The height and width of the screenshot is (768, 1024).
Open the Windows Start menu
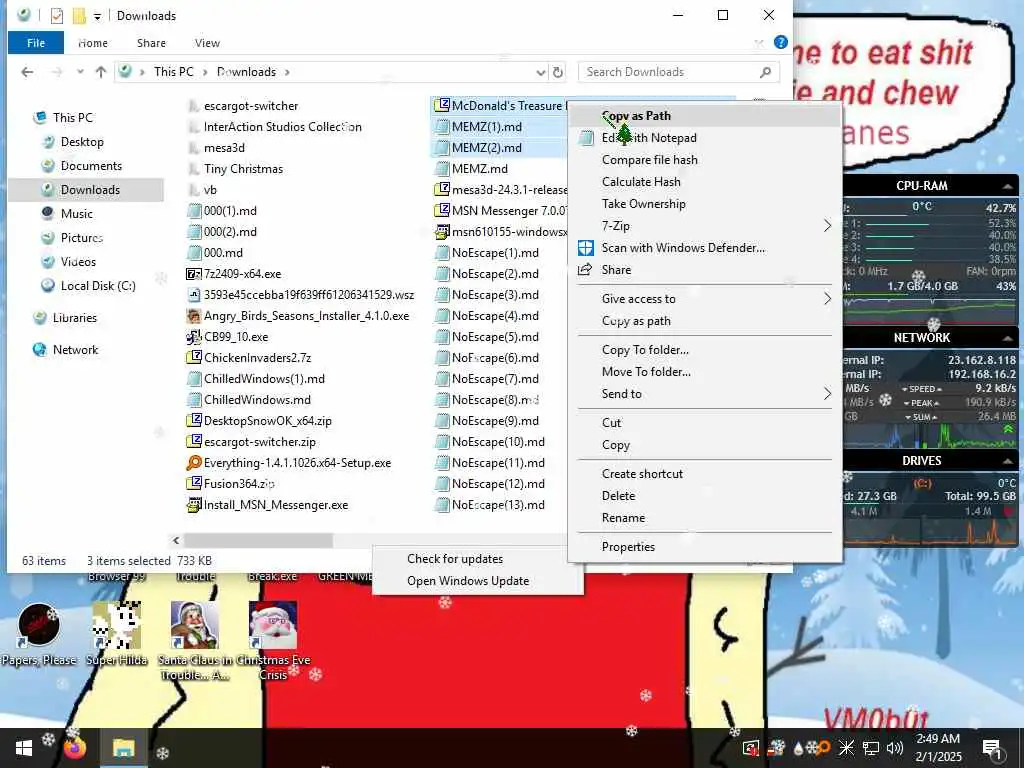point(24,748)
